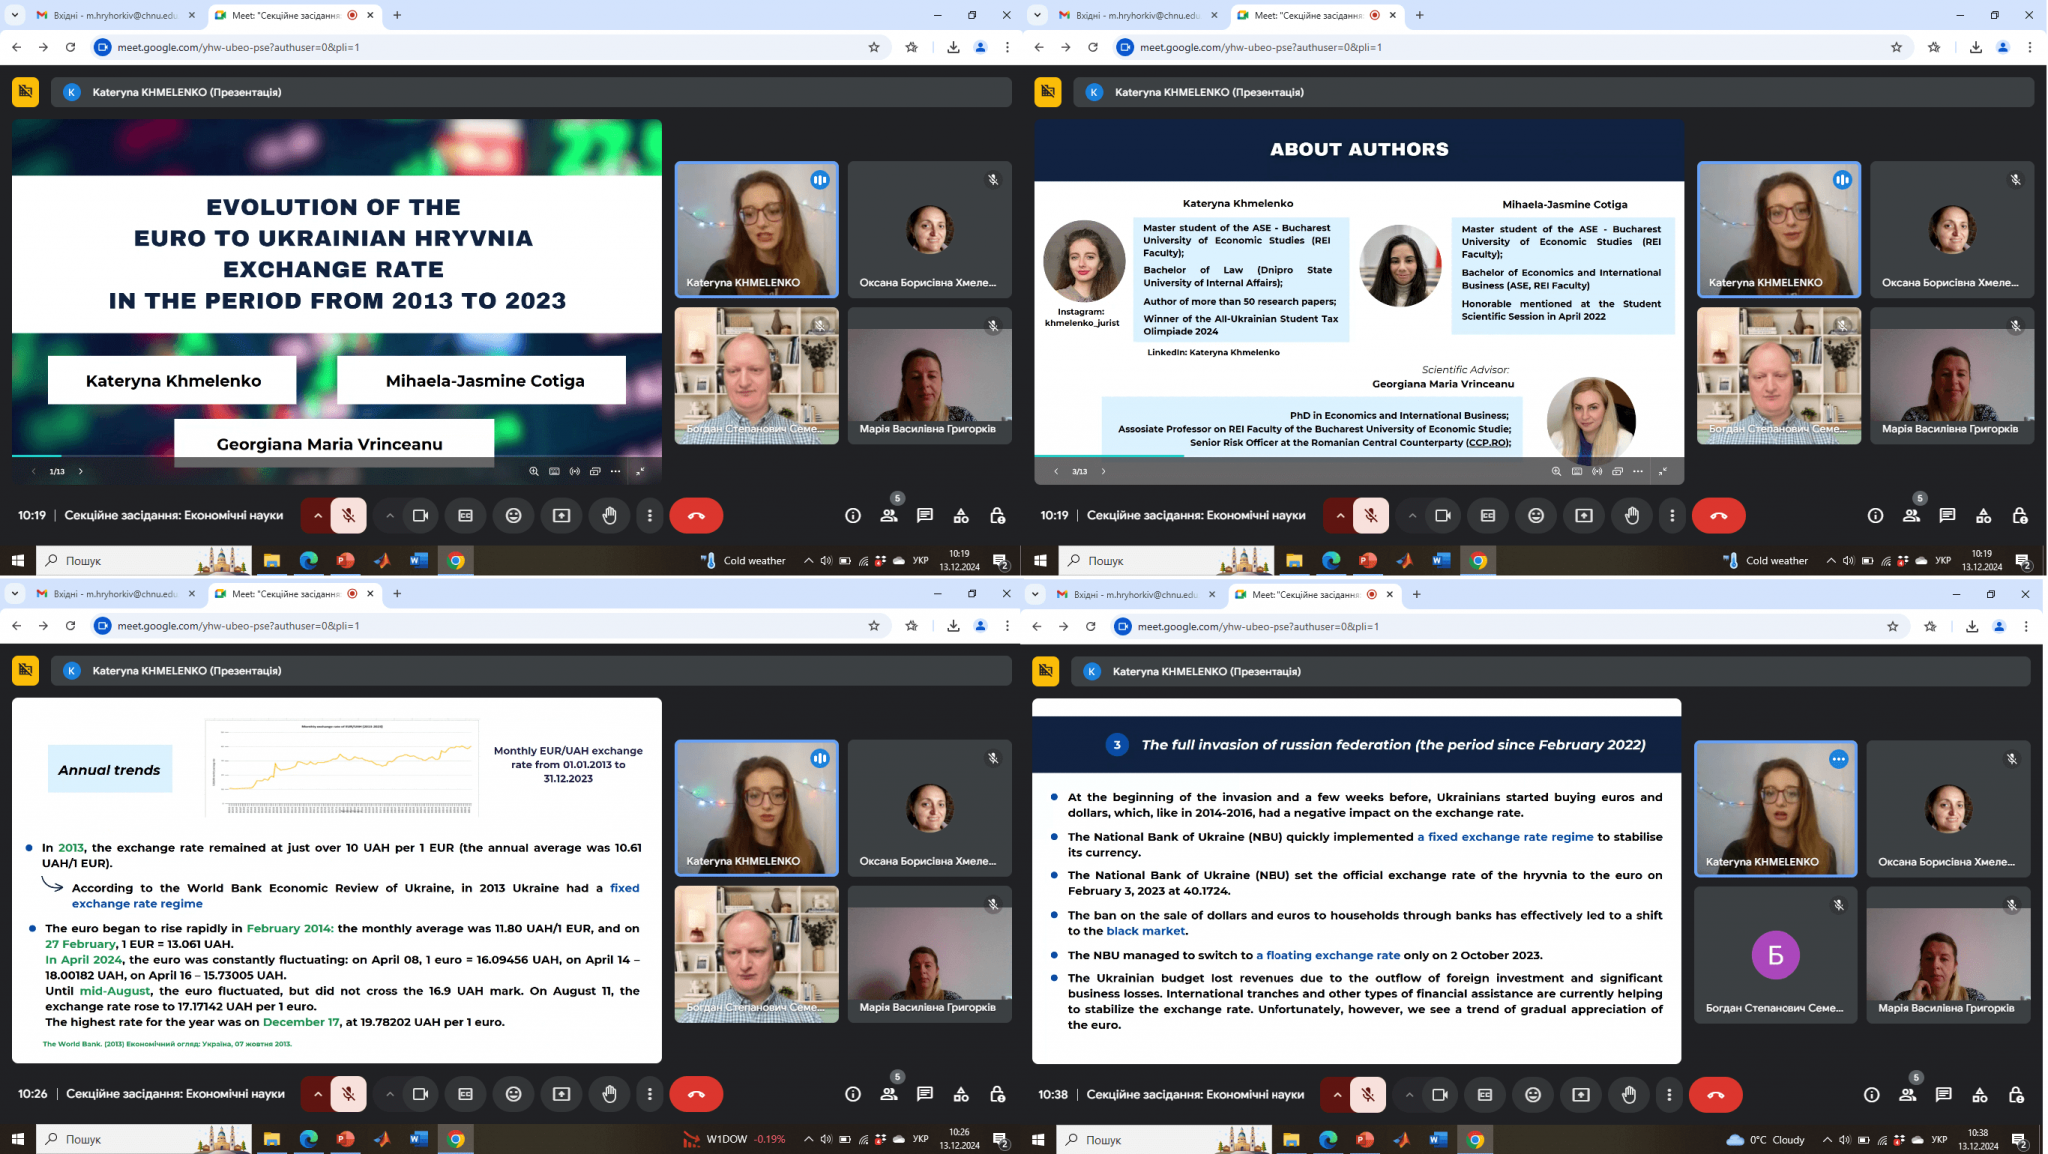Go to previous slide in the 3/13 About Authors presentation
The image size is (2048, 1154).
click(1056, 471)
